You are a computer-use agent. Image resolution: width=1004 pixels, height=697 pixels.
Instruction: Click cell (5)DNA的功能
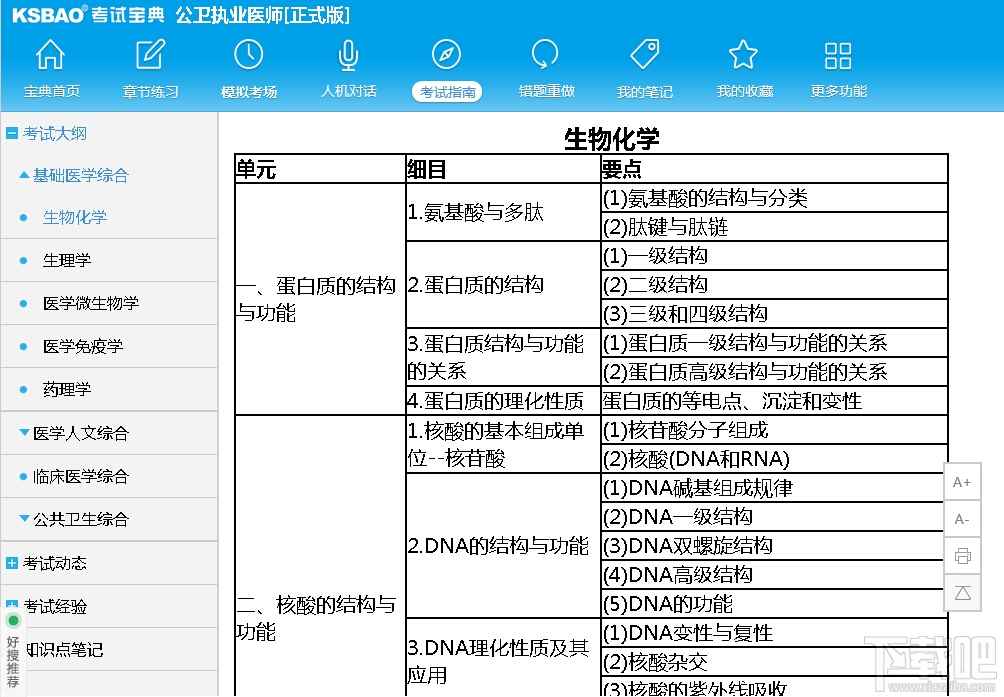pyautogui.click(x=772, y=604)
